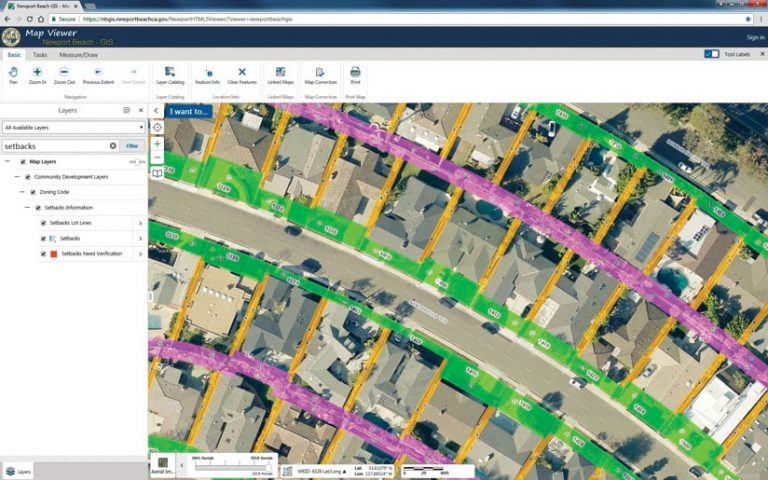Click the red Setbacks Need Verification swatch
The width and height of the screenshot is (768, 480).
coord(54,254)
